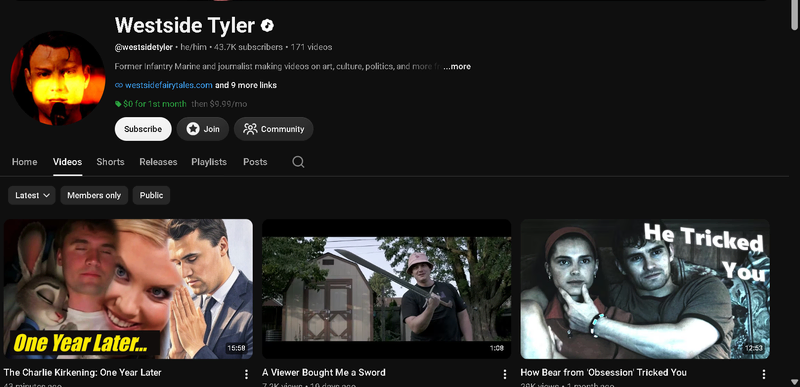Subscribe to Westside Tyler channel
Image resolution: width=800 pixels, height=387 pixels.
[x=143, y=129]
